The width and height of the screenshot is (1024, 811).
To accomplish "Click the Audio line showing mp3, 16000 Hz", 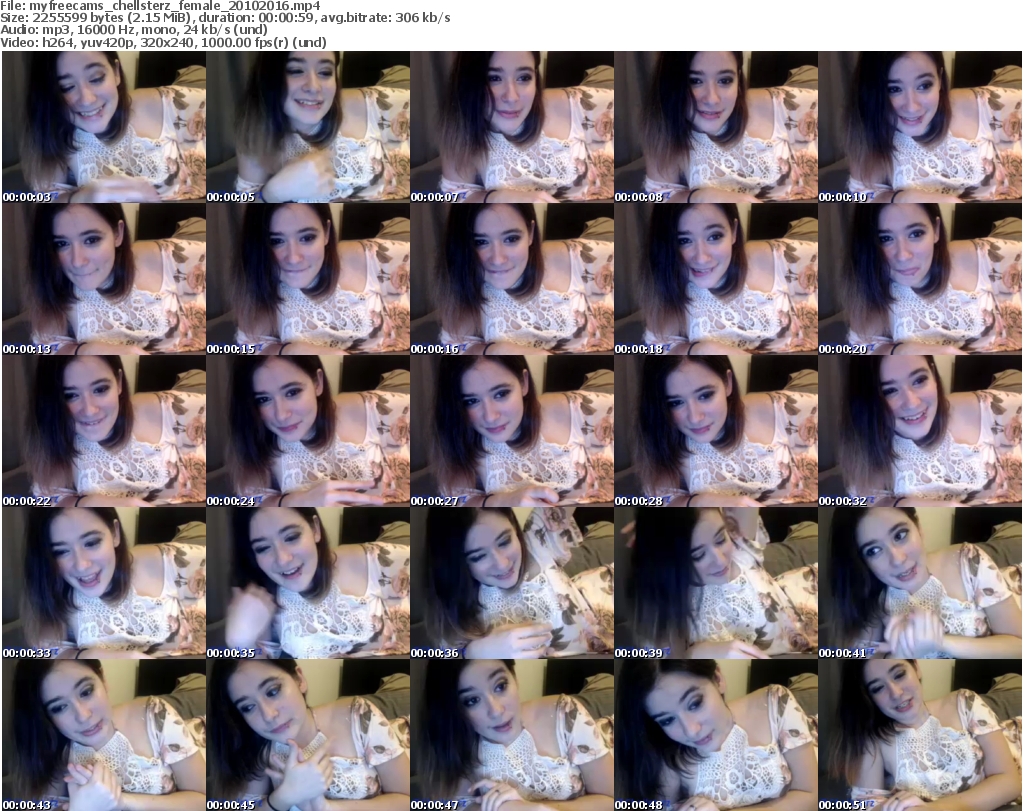I will [134, 30].
